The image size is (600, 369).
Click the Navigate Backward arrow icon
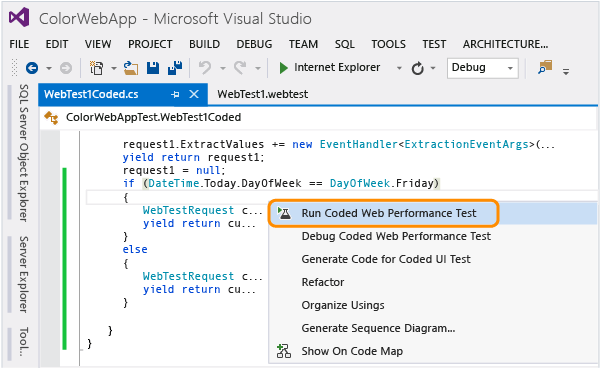coord(32,68)
